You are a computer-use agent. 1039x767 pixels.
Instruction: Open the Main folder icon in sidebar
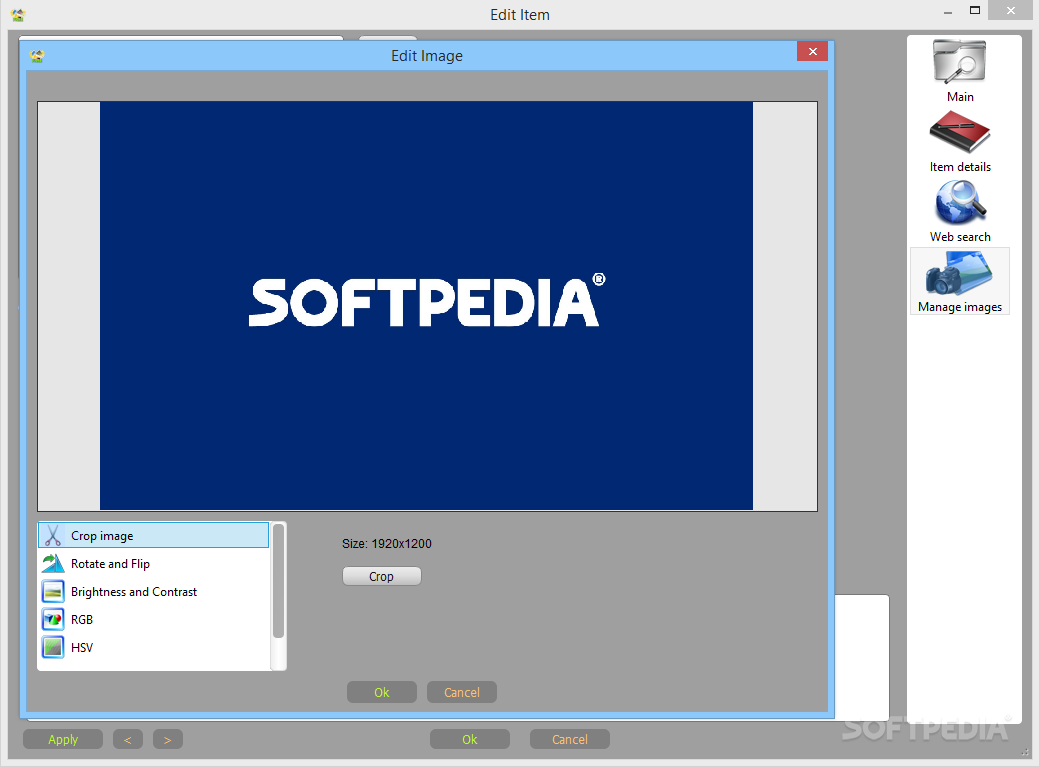click(x=959, y=62)
